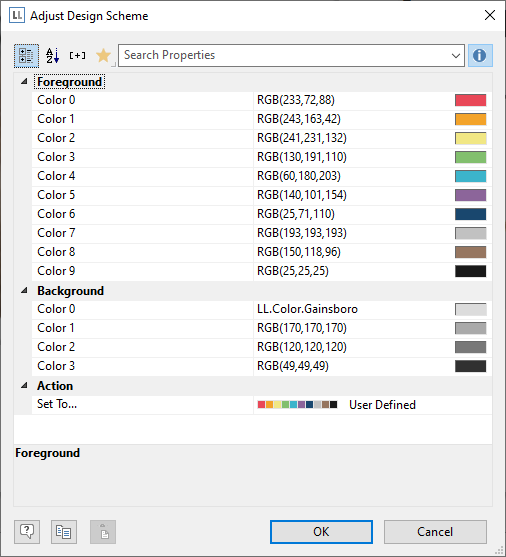Collapse the Foreground section
Screen dimensions: 506x557
point(24,82)
